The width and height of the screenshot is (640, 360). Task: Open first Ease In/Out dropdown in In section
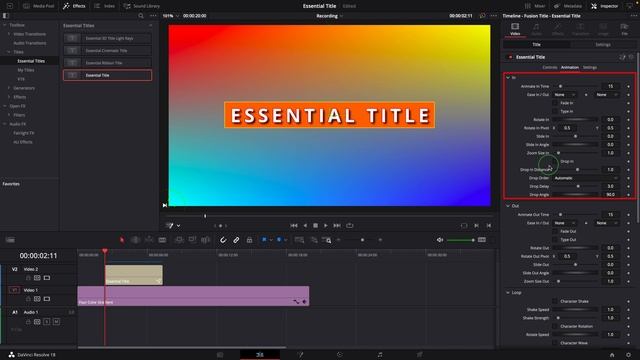click(564, 95)
